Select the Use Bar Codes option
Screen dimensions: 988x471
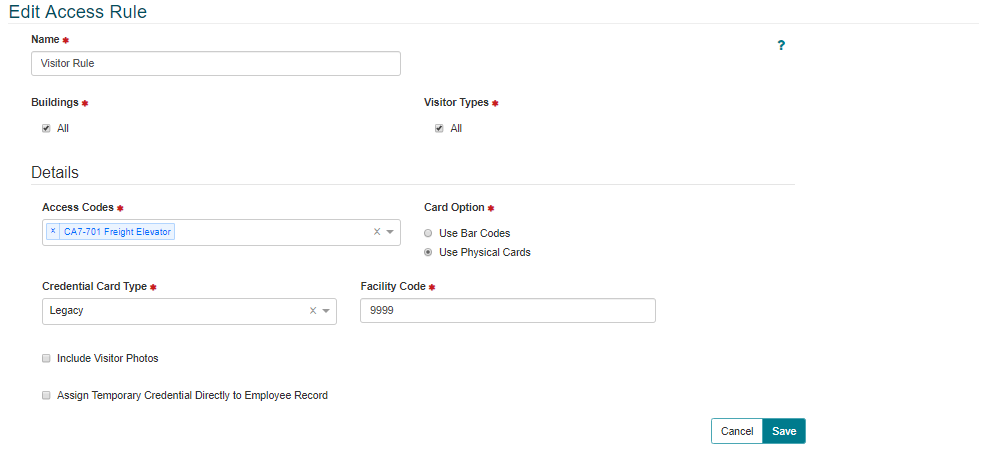pyautogui.click(x=428, y=233)
